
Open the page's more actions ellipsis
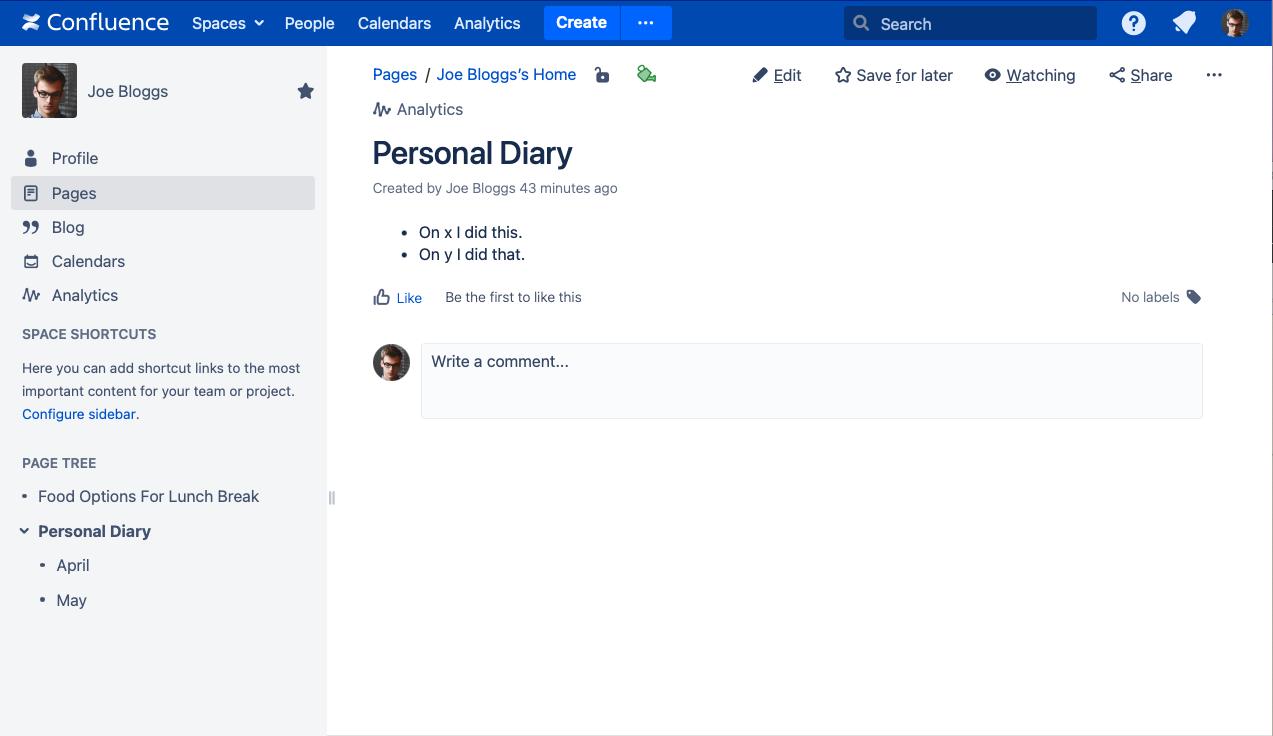[1214, 75]
